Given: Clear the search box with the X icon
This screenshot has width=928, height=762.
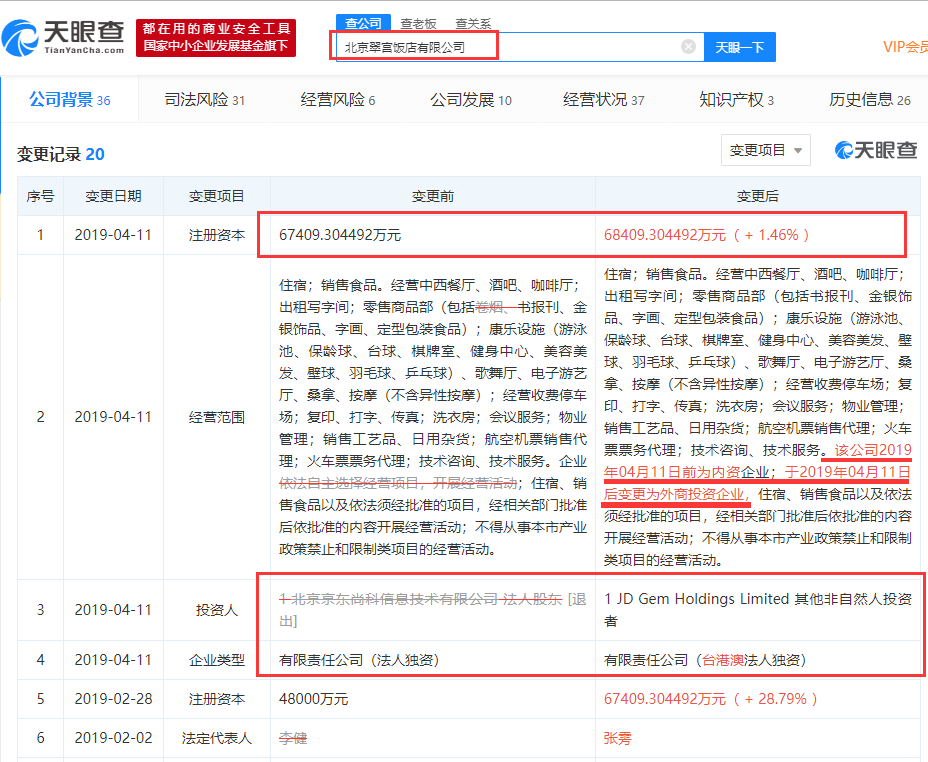Looking at the screenshot, I should (688, 47).
